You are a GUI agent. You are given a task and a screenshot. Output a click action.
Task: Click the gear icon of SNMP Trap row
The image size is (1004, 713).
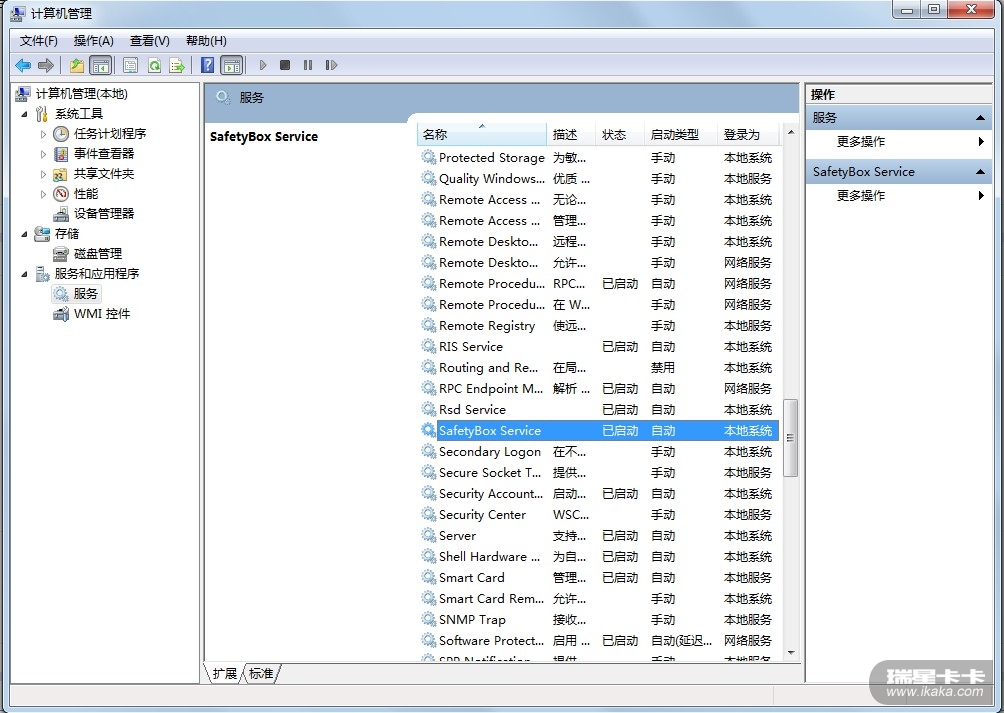pyautogui.click(x=428, y=619)
